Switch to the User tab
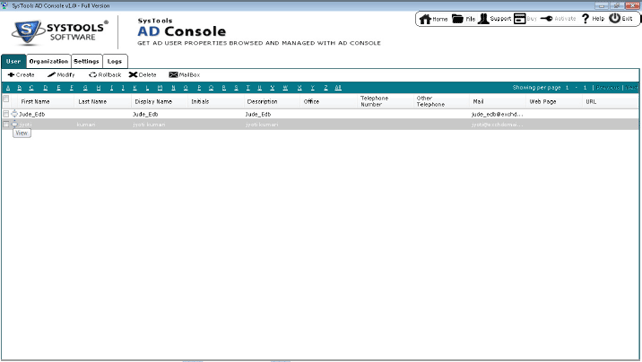The width and height of the screenshot is (642, 362). coord(14,61)
